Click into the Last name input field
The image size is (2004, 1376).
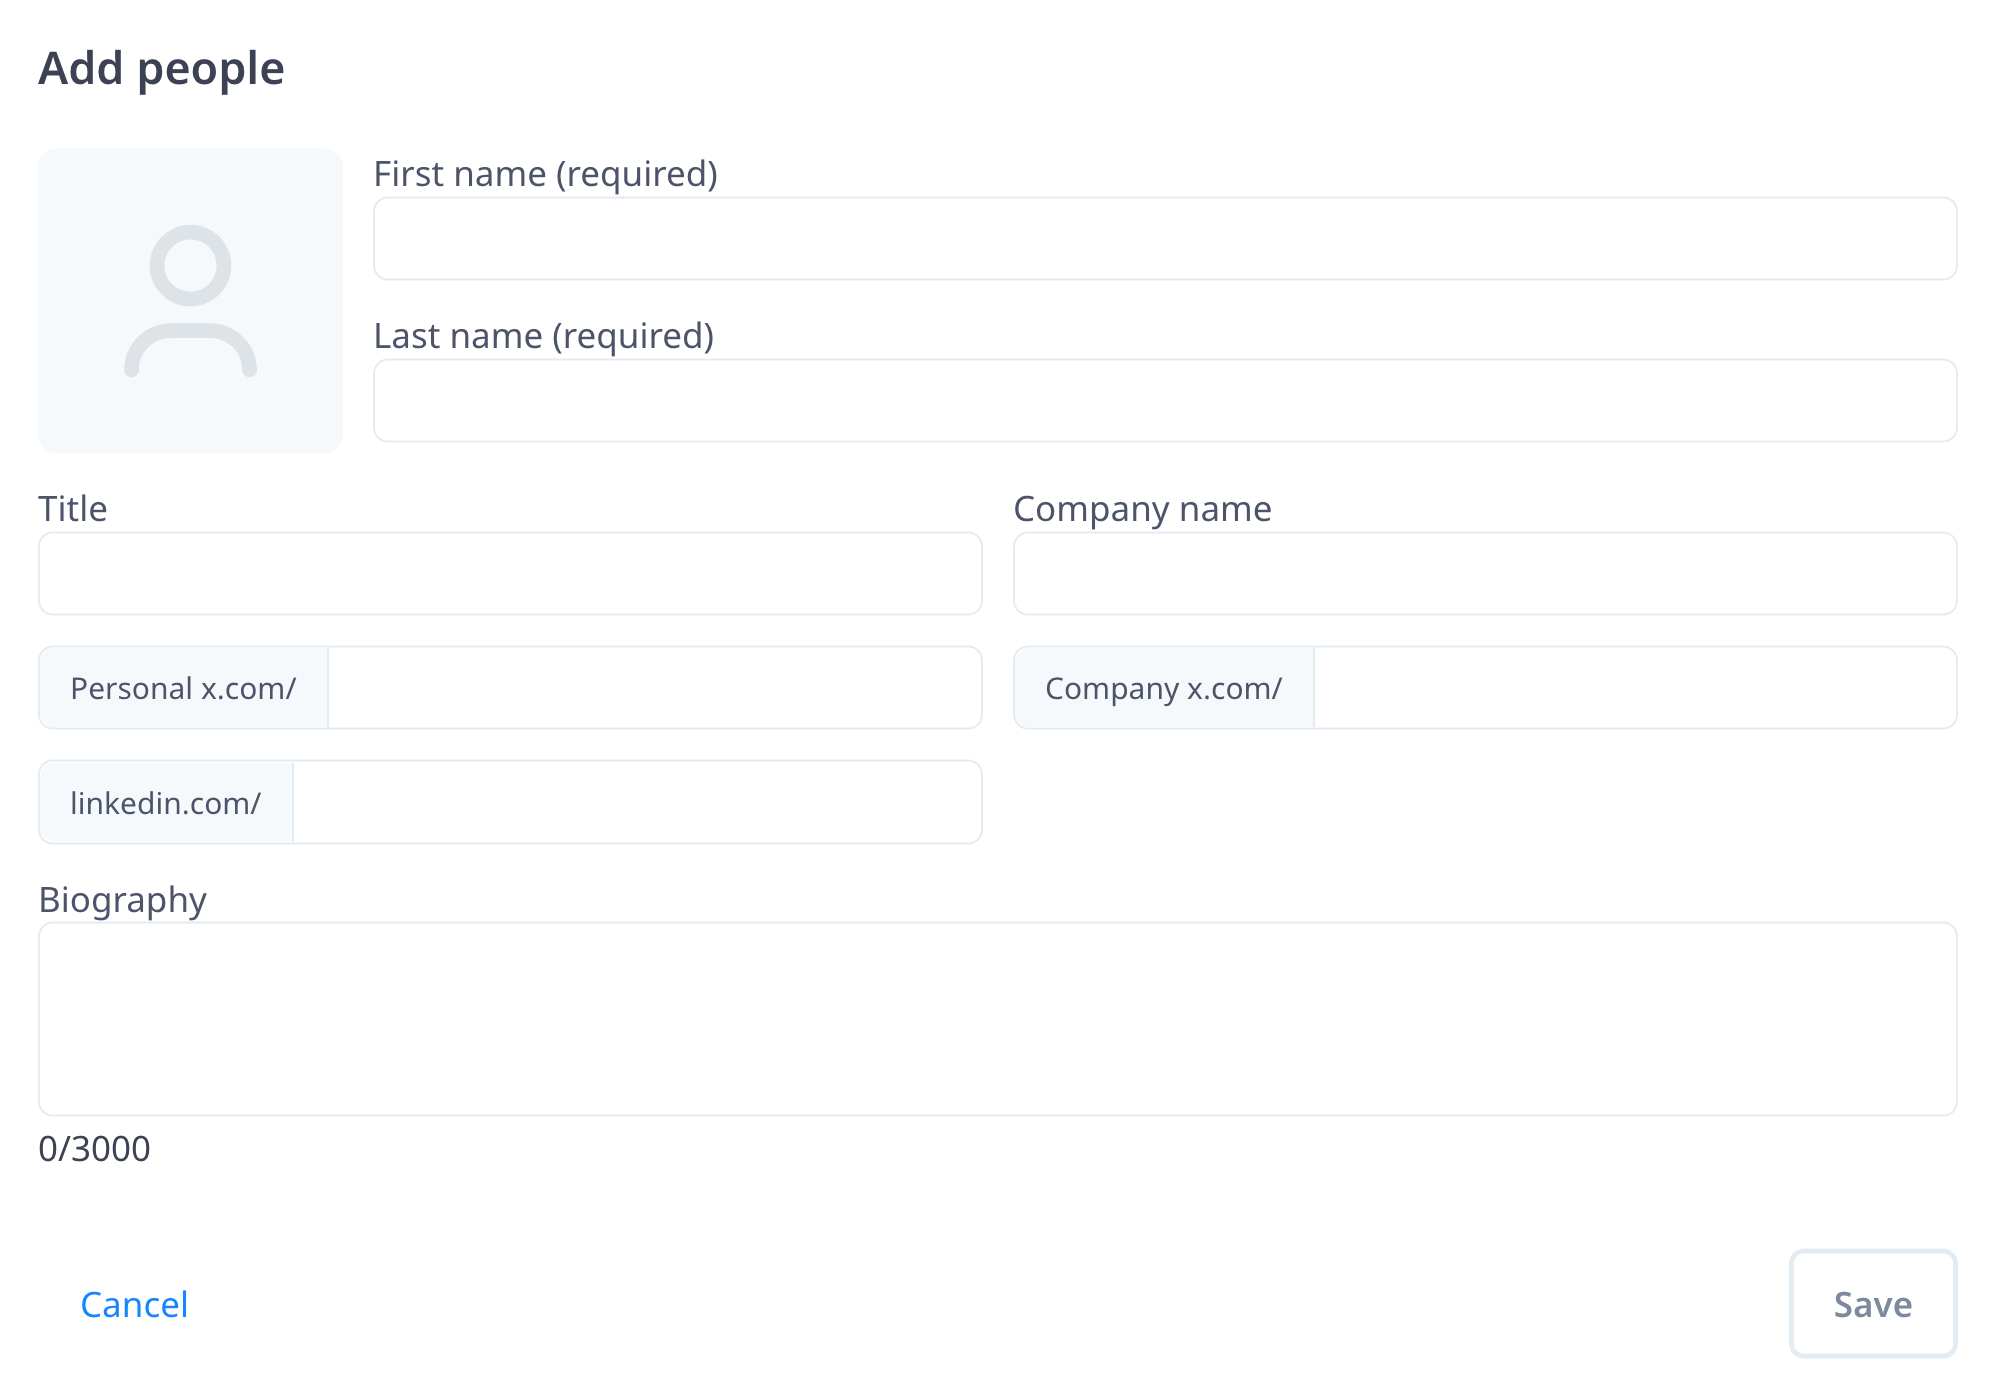click(1164, 401)
